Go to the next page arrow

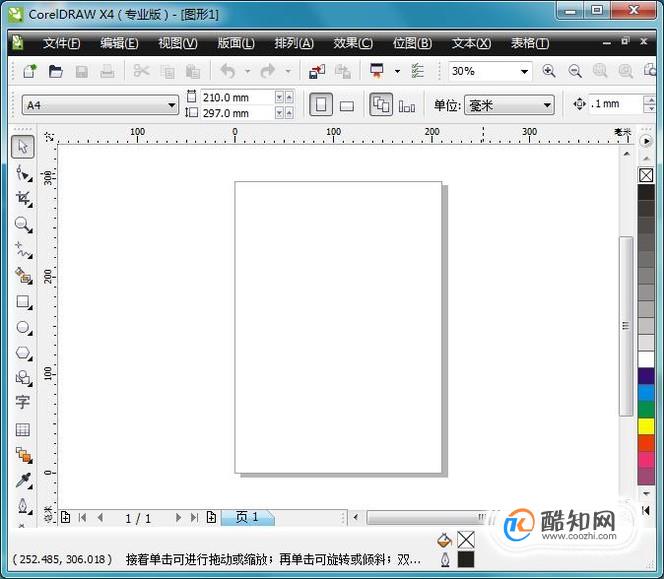[x=178, y=517]
